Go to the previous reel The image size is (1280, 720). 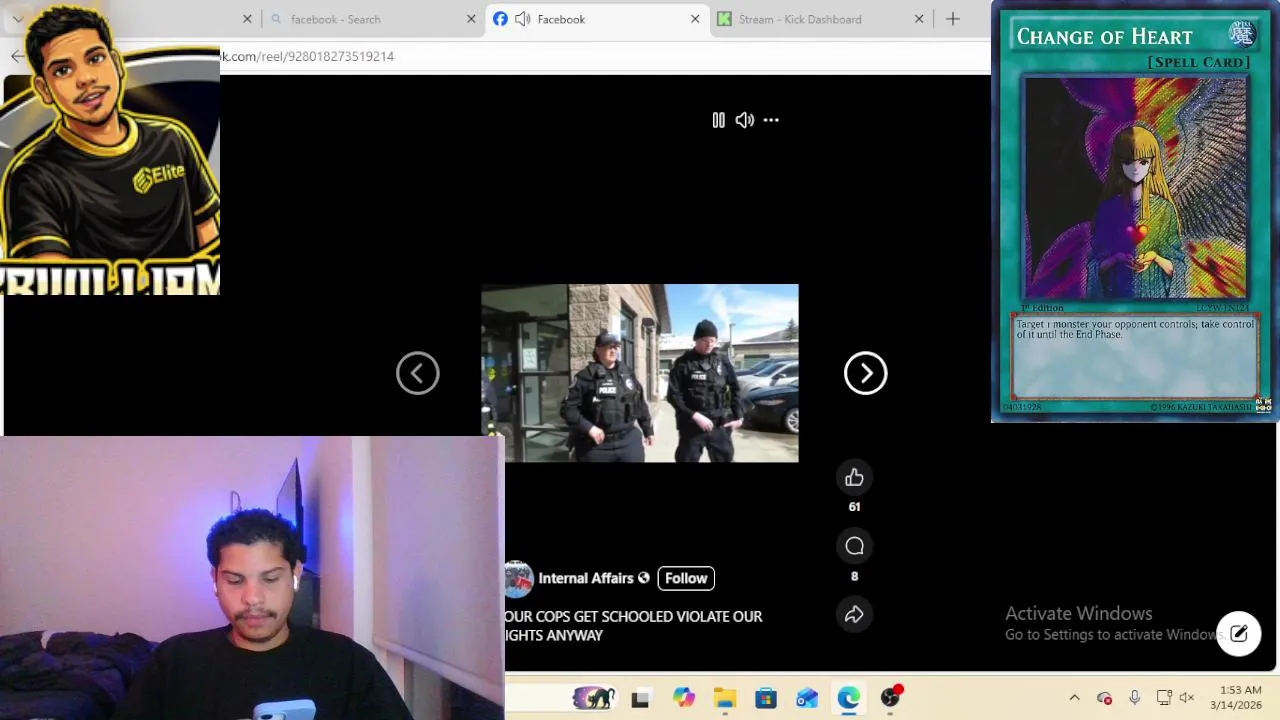click(418, 373)
